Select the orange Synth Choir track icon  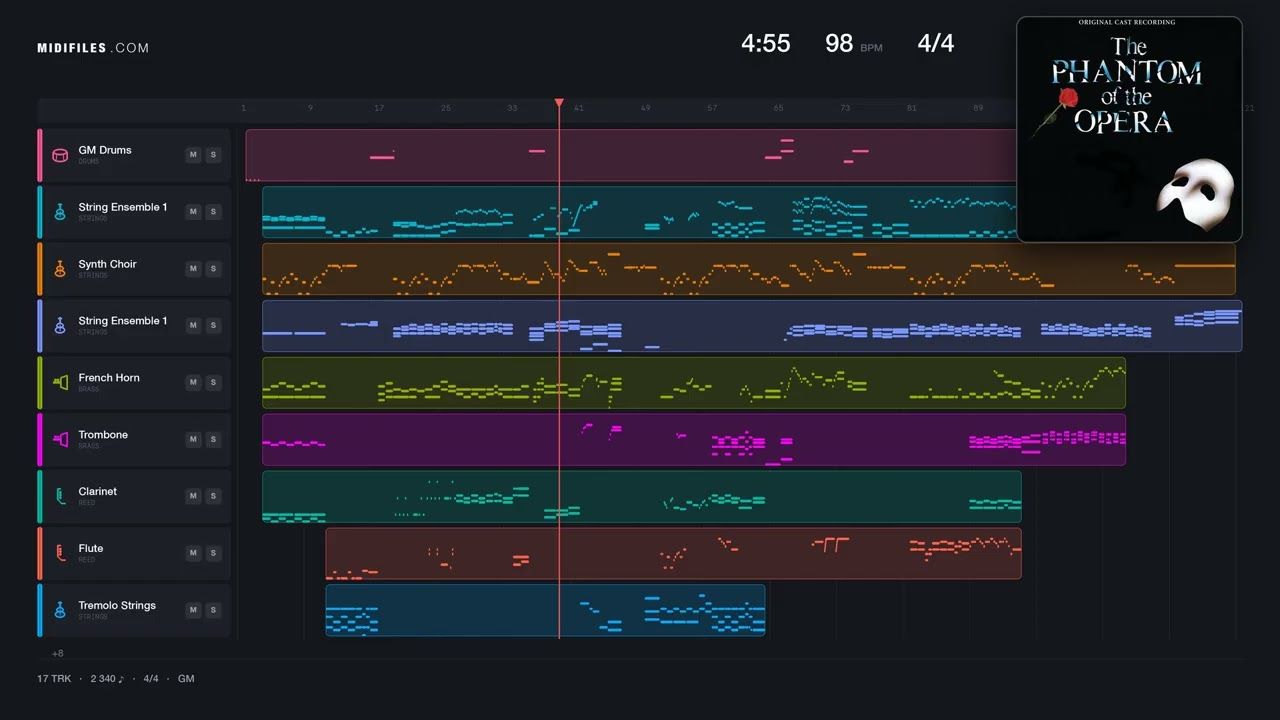pos(60,269)
